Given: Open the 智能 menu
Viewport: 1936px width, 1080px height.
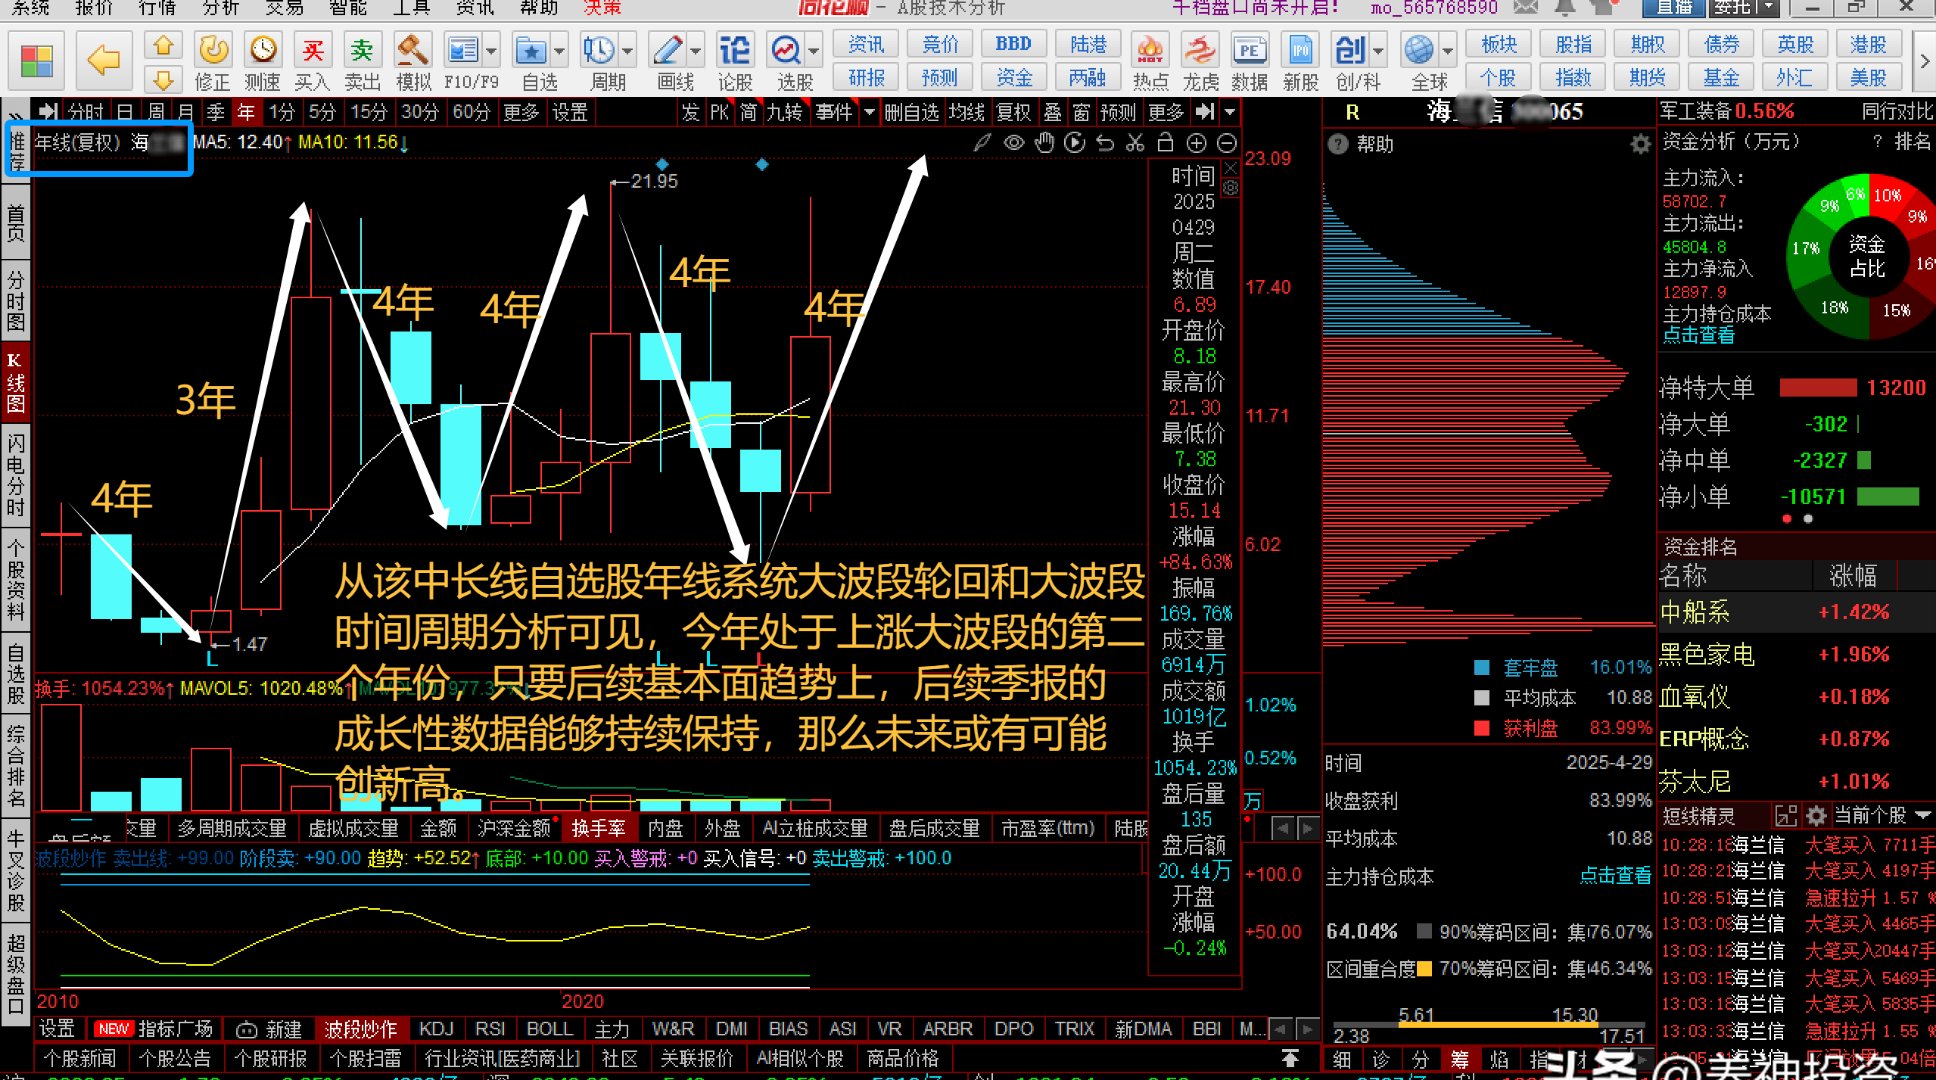Looking at the screenshot, I should (346, 8).
